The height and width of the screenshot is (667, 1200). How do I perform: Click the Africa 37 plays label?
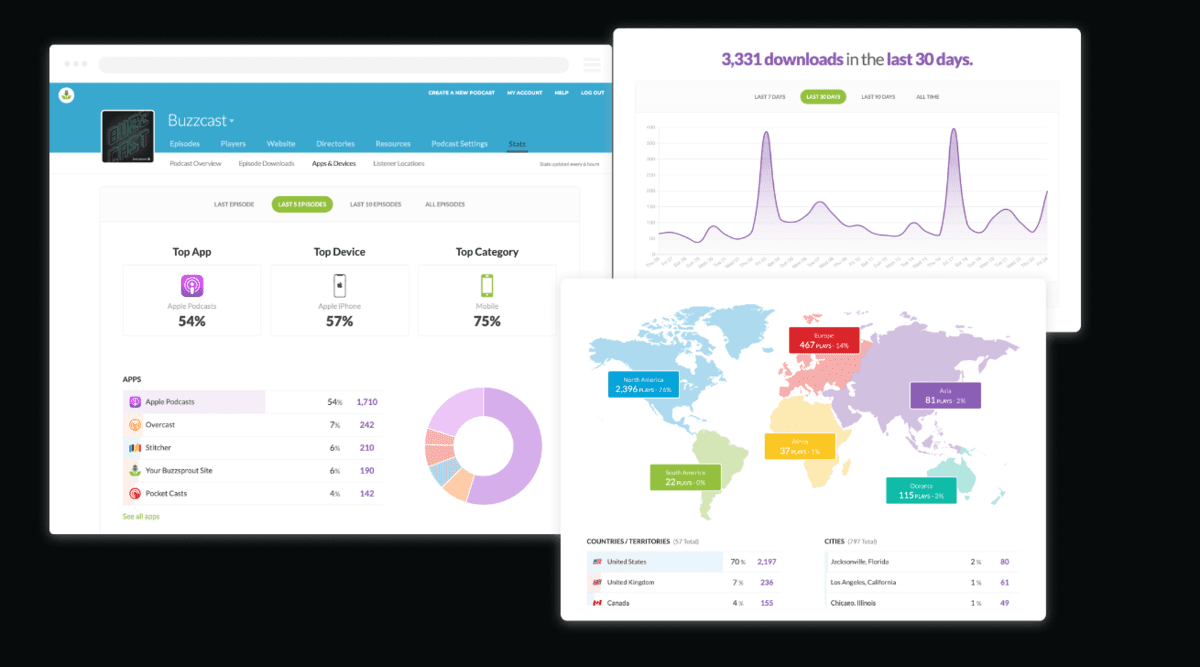point(800,446)
